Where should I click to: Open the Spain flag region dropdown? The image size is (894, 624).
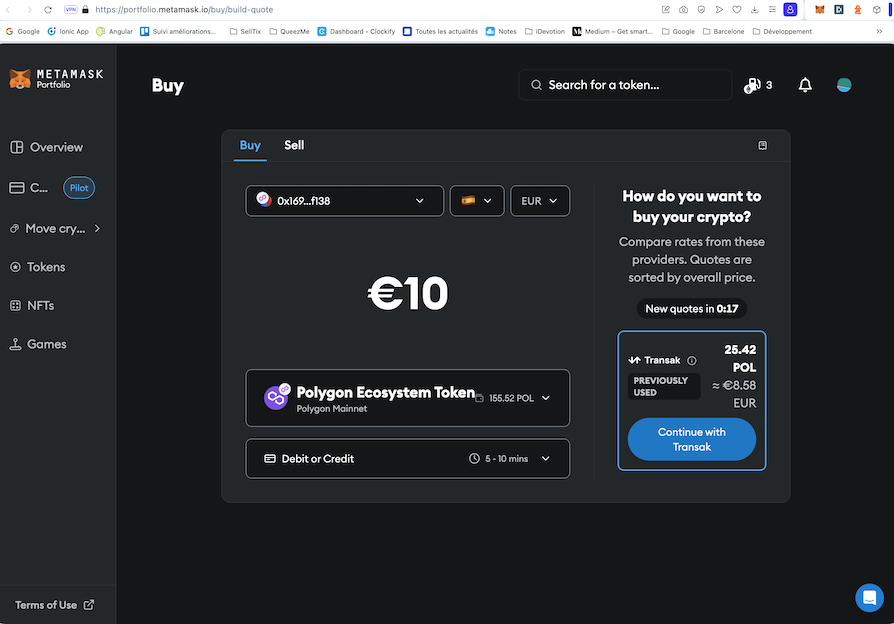476,201
